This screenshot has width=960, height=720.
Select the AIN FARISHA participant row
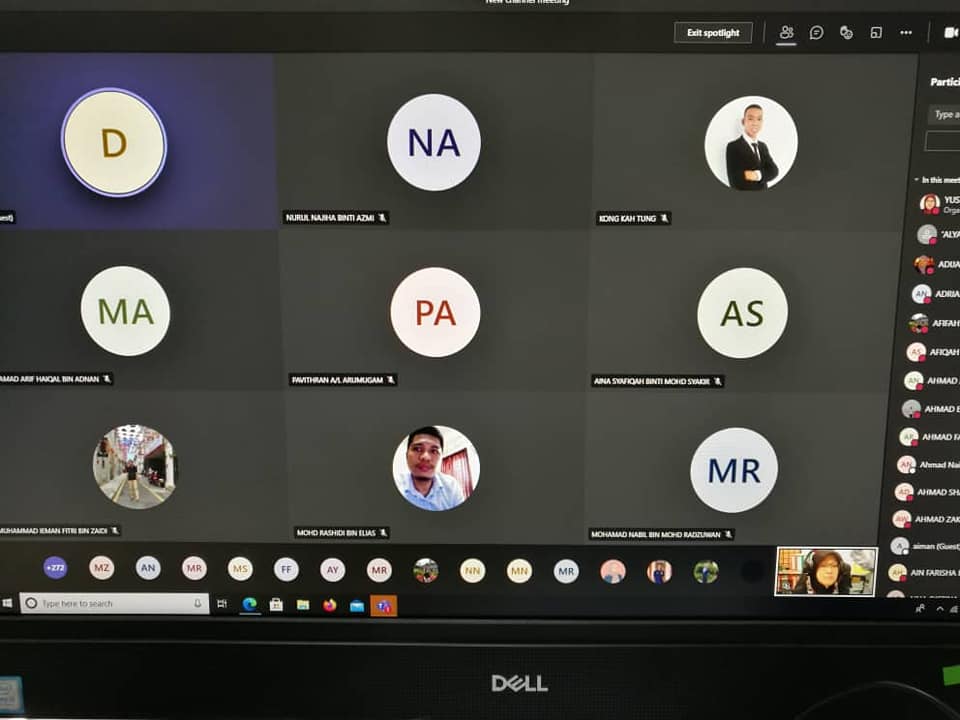[x=924, y=572]
